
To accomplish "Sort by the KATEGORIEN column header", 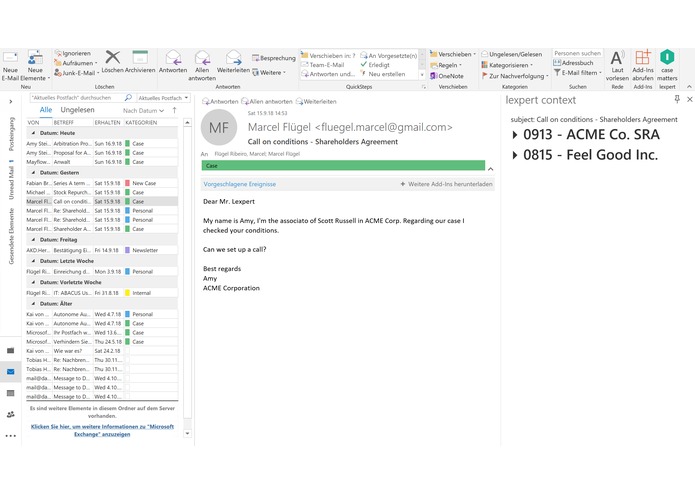I will pos(141,123).
